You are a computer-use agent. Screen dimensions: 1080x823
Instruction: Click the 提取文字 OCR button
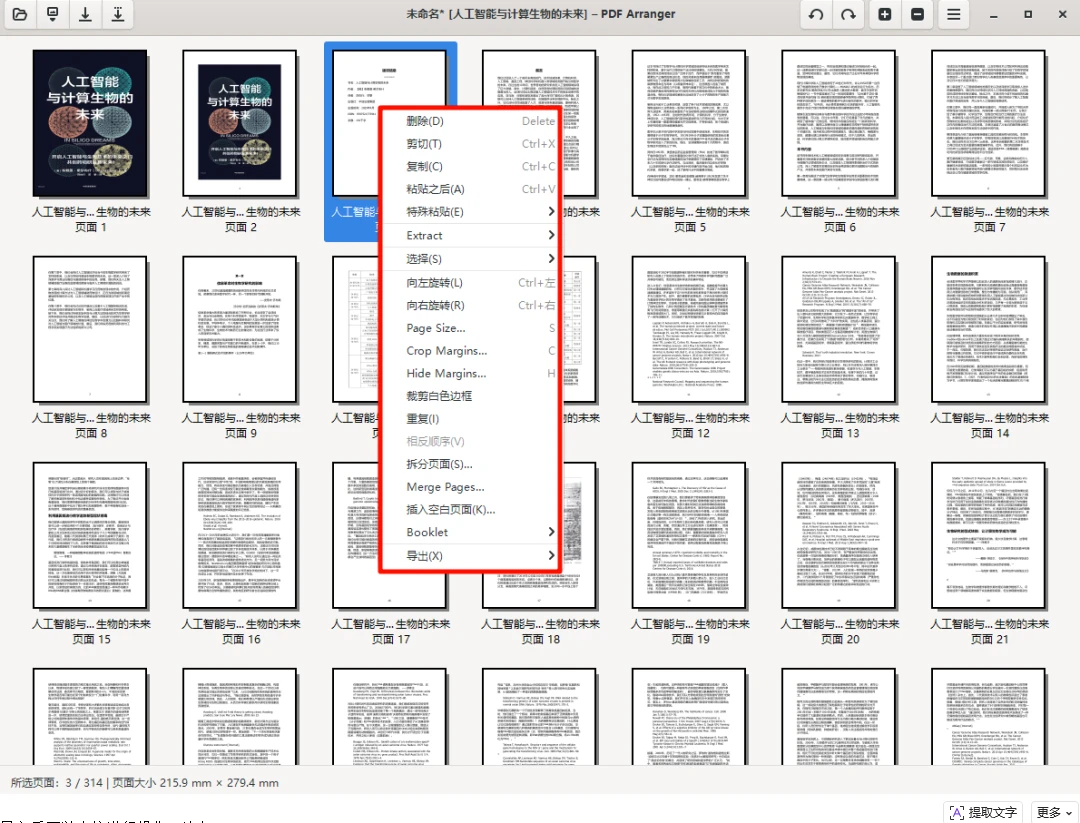pos(982,812)
